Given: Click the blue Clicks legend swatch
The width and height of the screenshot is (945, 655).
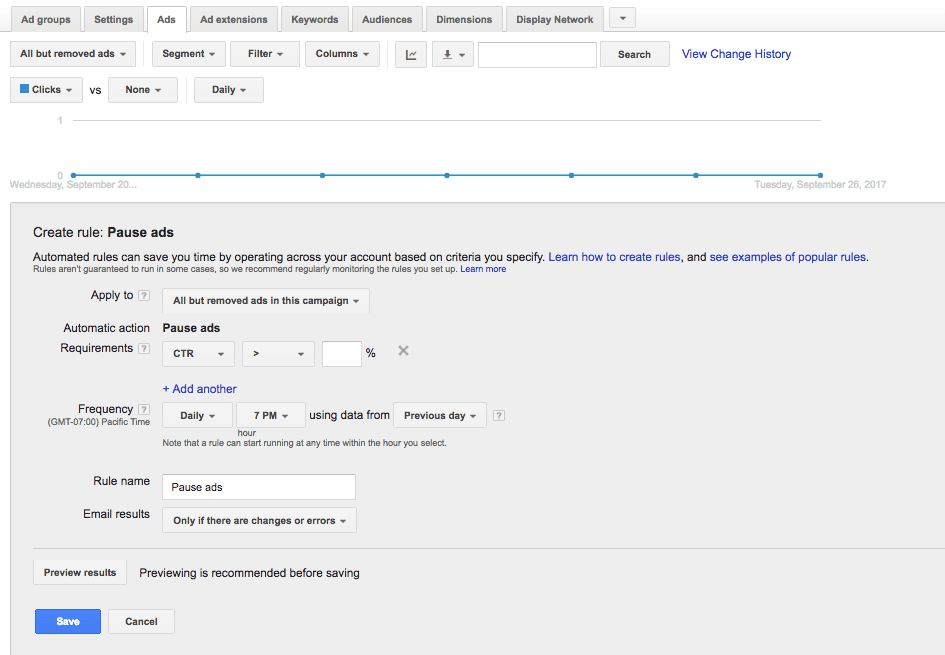Looking at the screenshot, I should pyautogui.click(x=25, y=89).
